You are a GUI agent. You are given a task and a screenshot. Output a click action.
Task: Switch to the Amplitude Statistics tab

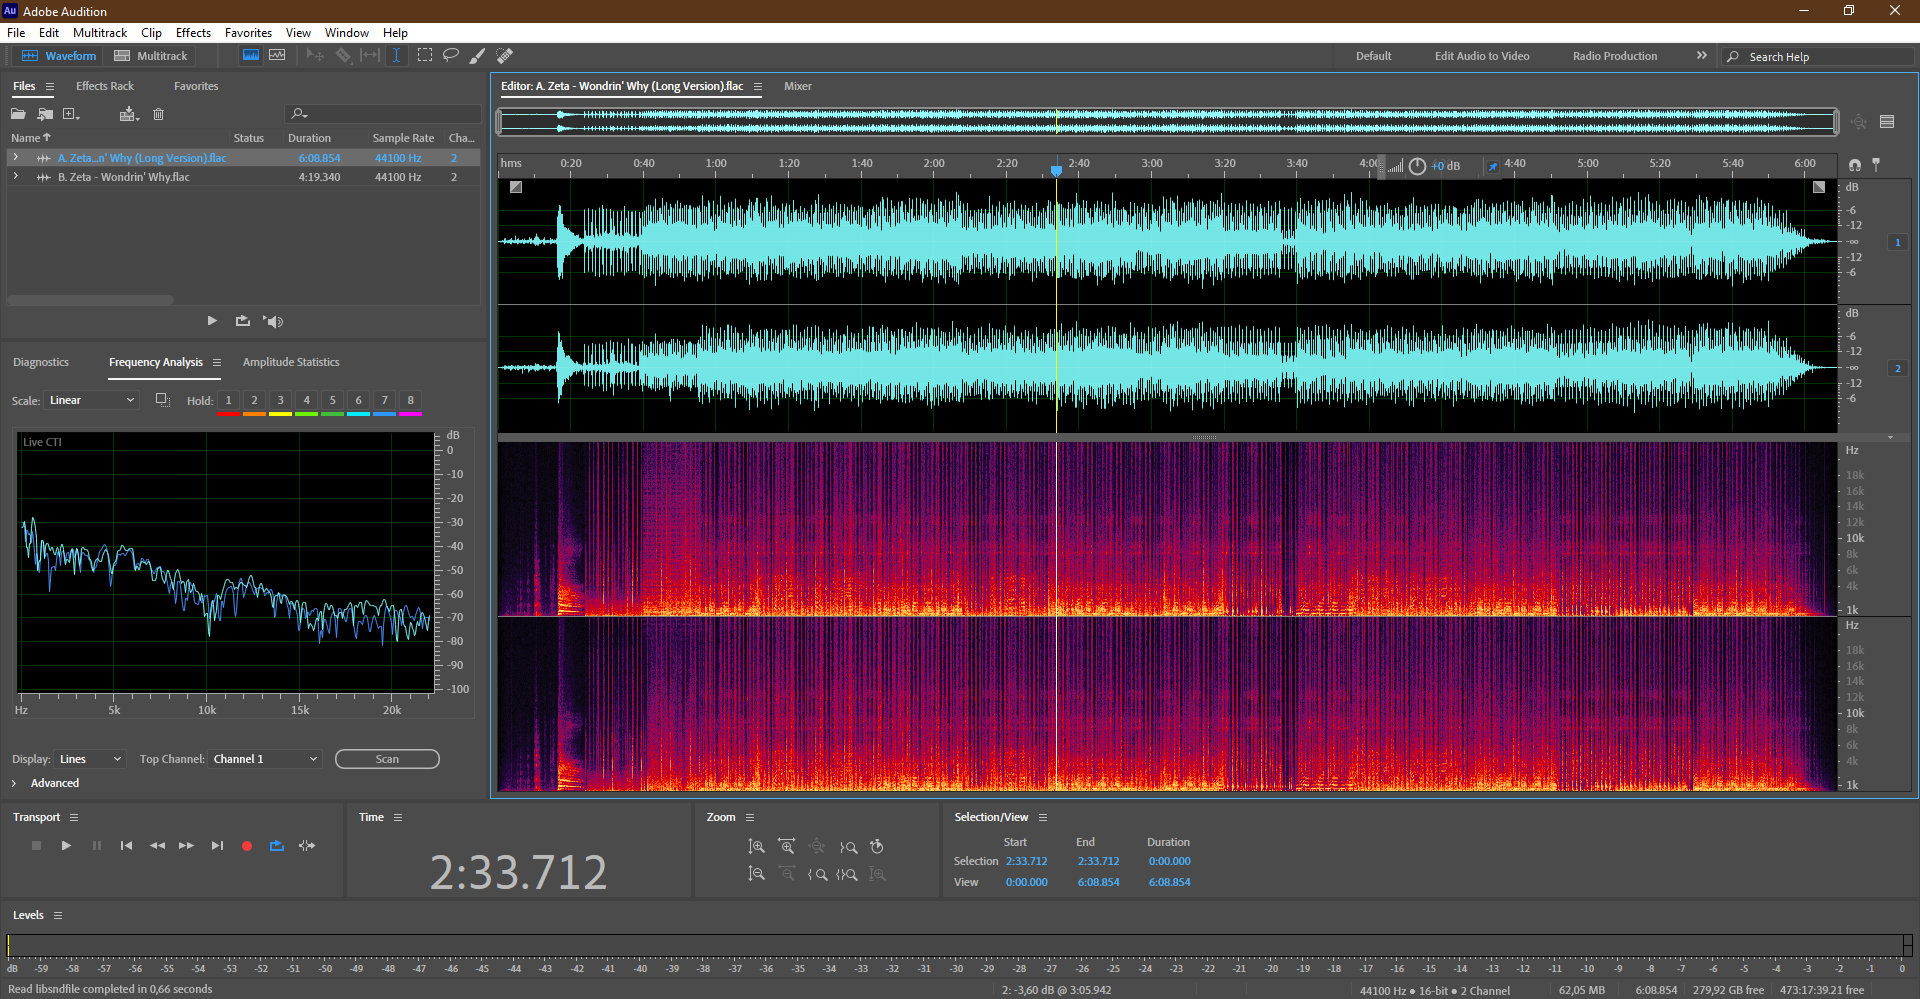tap(291, 362)
